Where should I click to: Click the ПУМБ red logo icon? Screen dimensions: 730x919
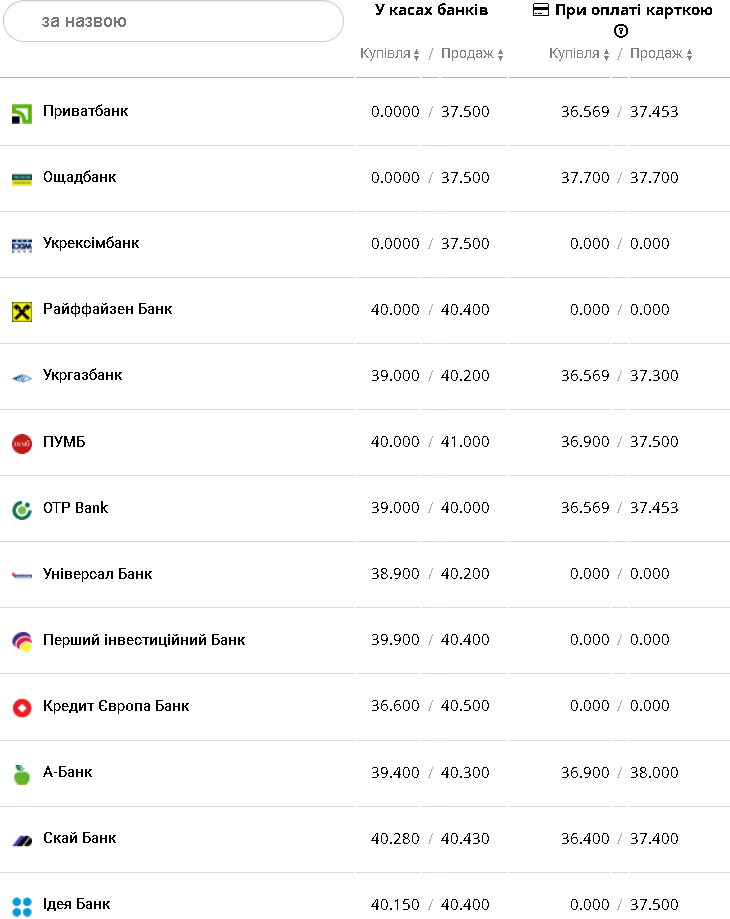point(22,443)
